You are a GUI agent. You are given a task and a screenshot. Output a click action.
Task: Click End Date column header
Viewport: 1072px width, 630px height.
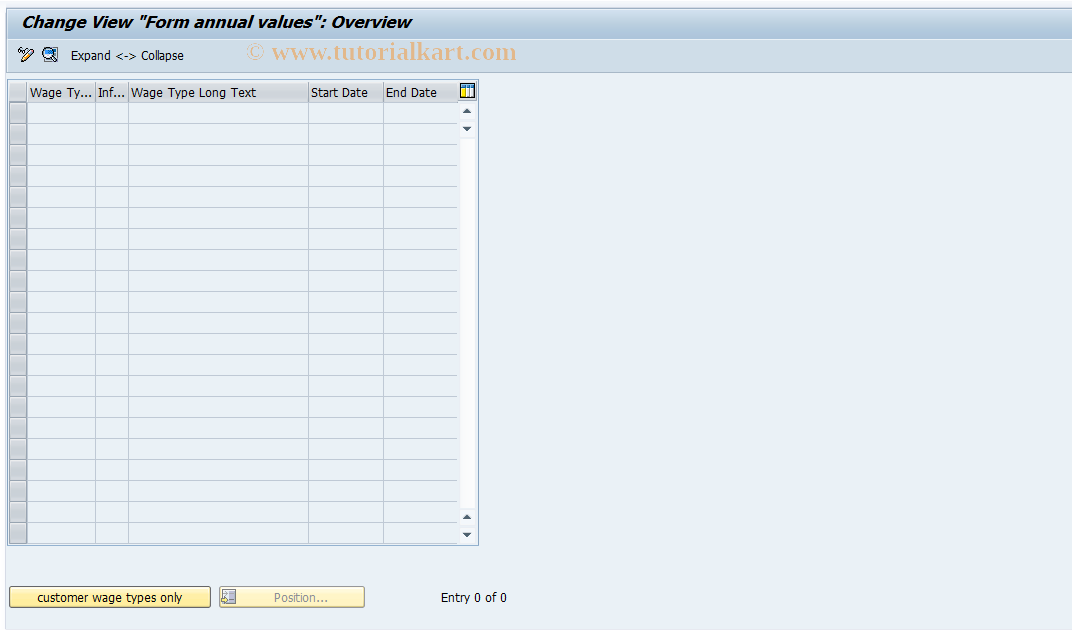tap(420, 92)
